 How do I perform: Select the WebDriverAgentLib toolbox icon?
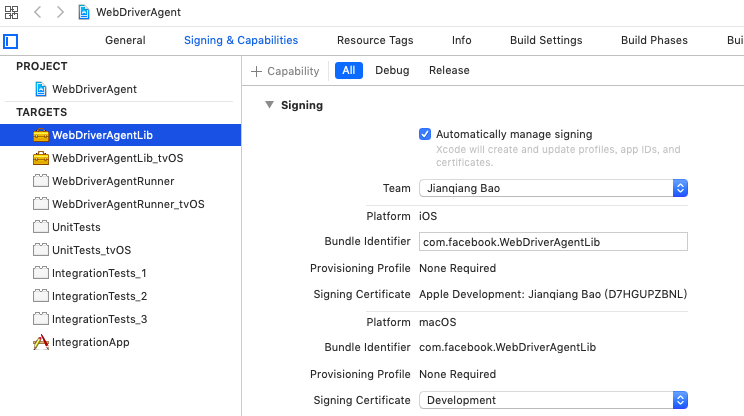coord(41,135)
